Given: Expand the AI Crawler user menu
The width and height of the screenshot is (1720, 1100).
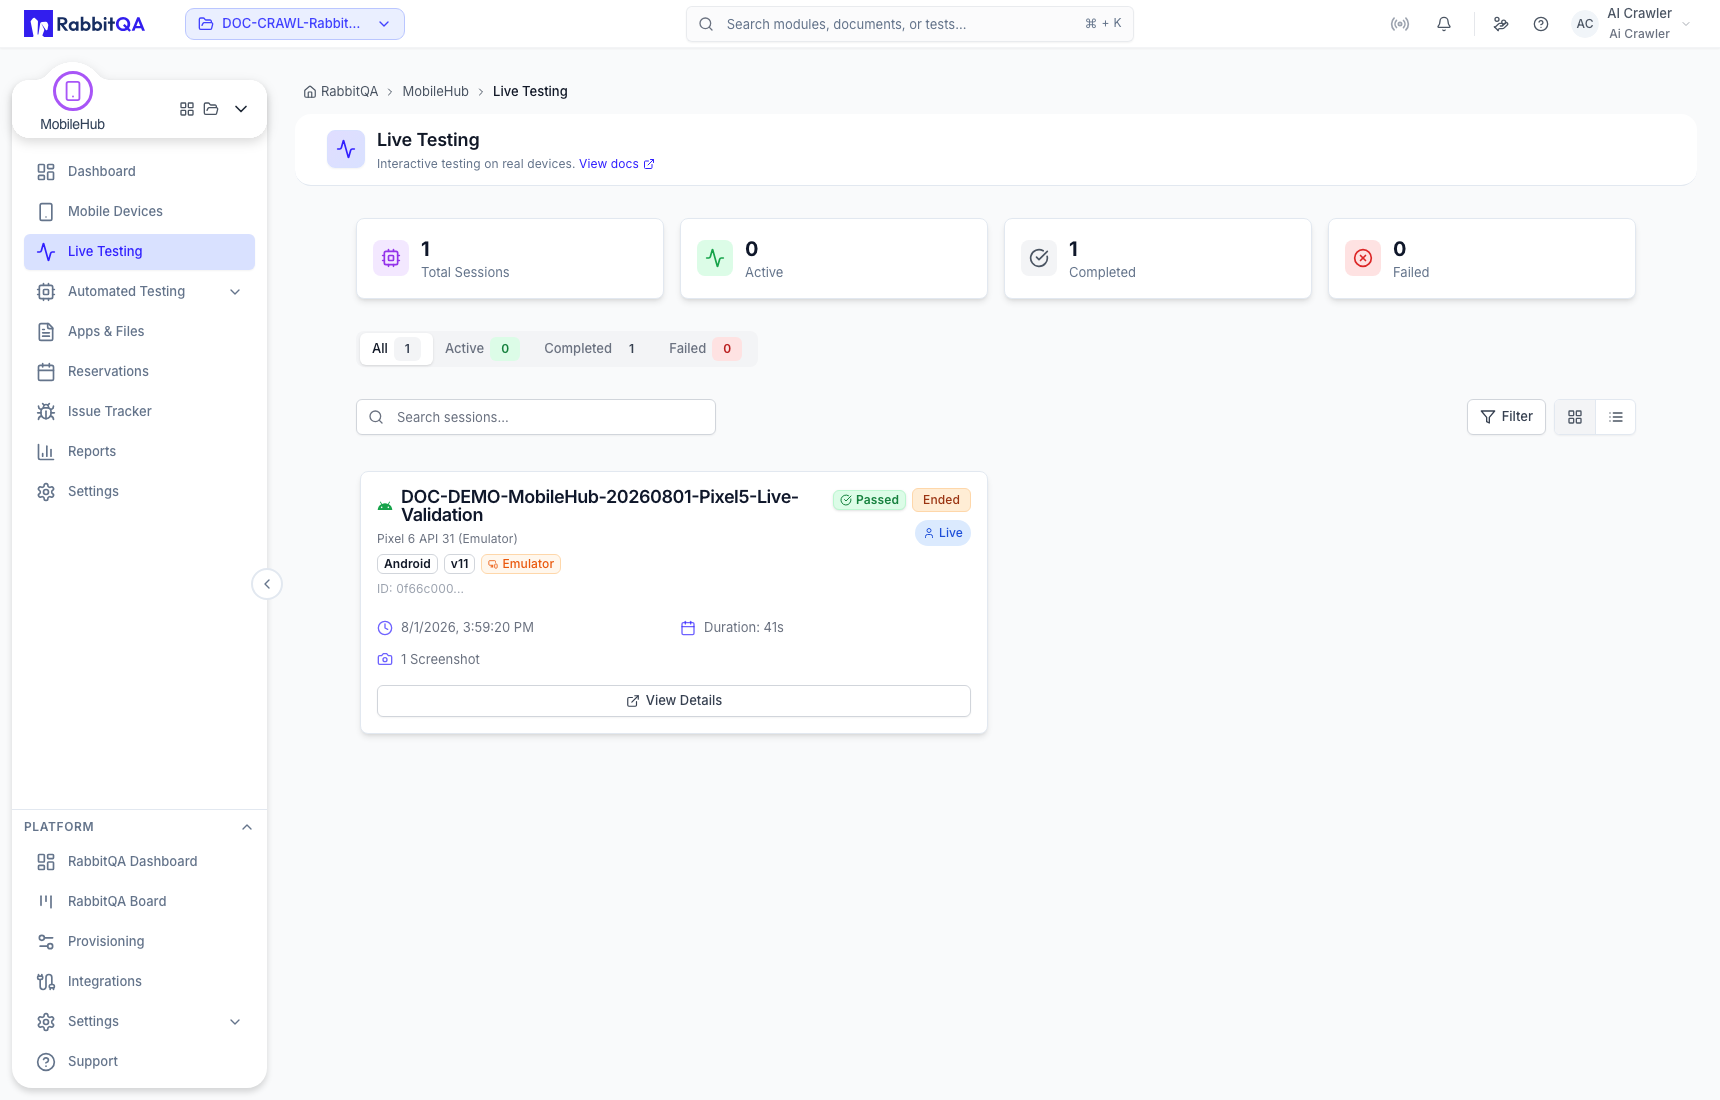Looking at the screenshot, I should pyautogui.click(x=1686, y=24).
